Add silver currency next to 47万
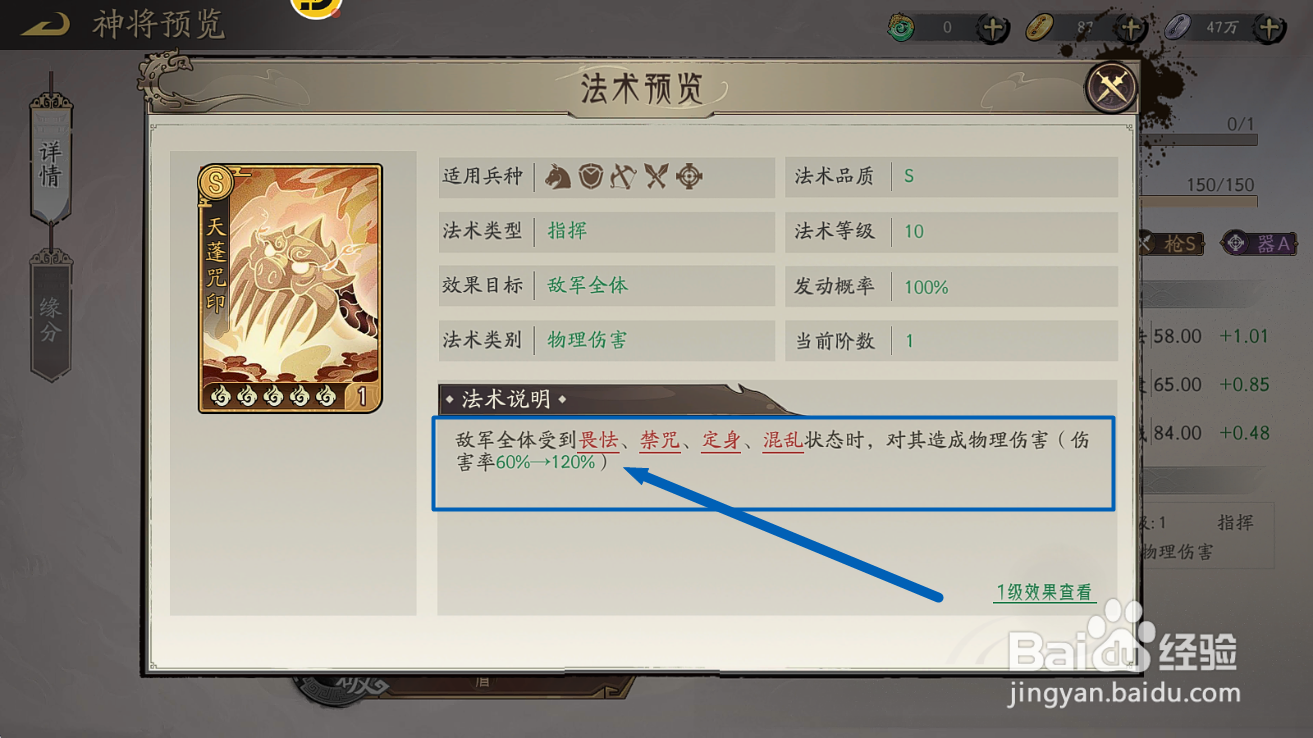Viewport: 1313px width, 738px height. 1269,28
